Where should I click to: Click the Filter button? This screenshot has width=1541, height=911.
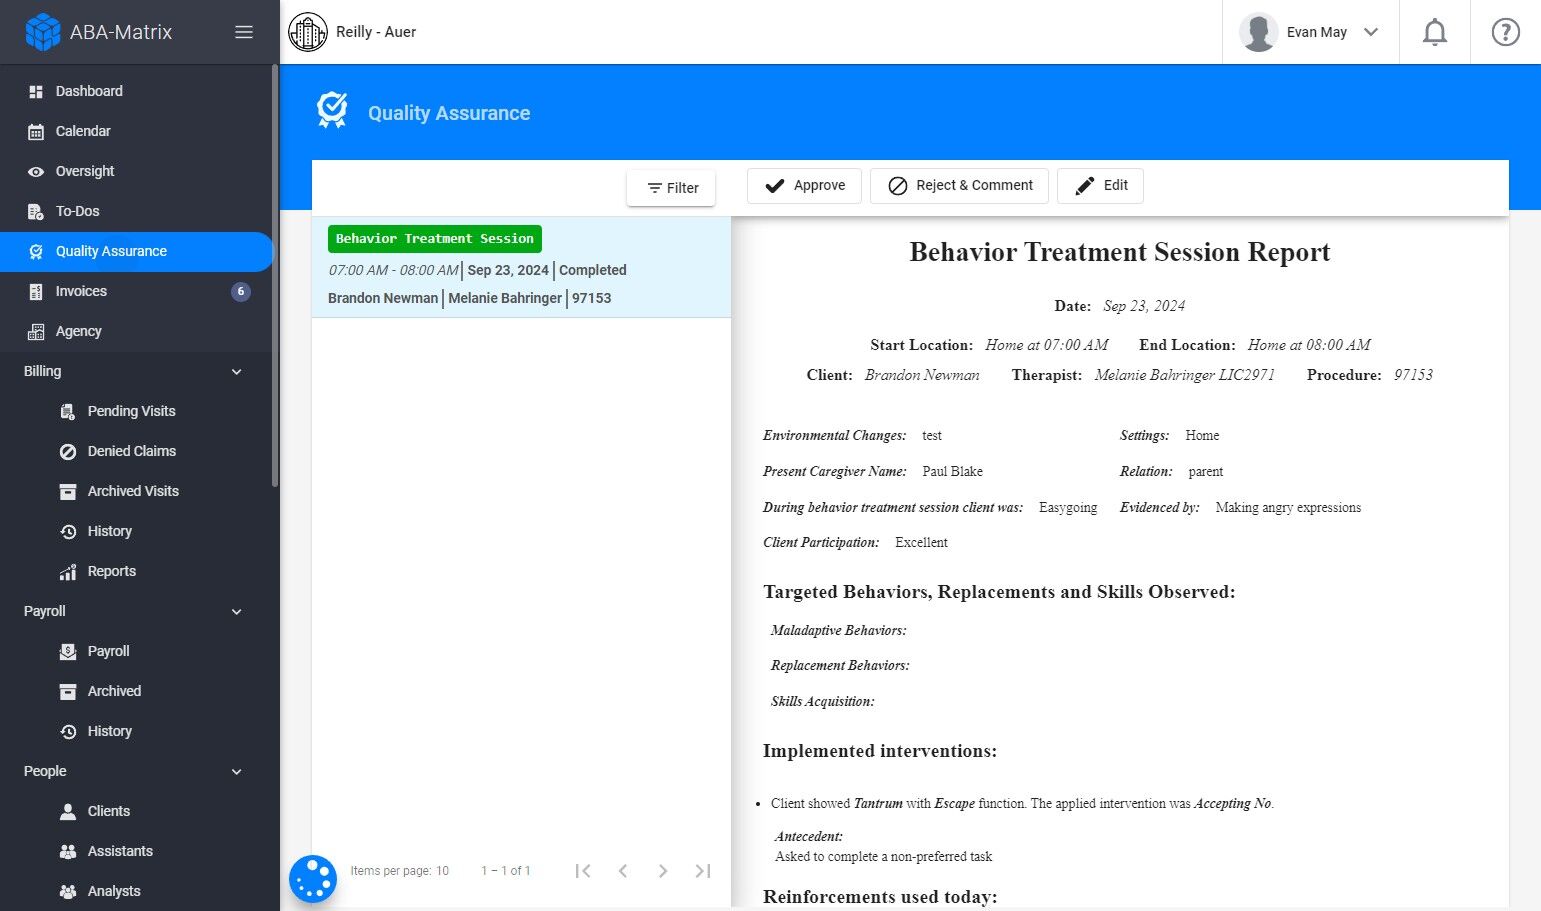(x=671, y=188)
